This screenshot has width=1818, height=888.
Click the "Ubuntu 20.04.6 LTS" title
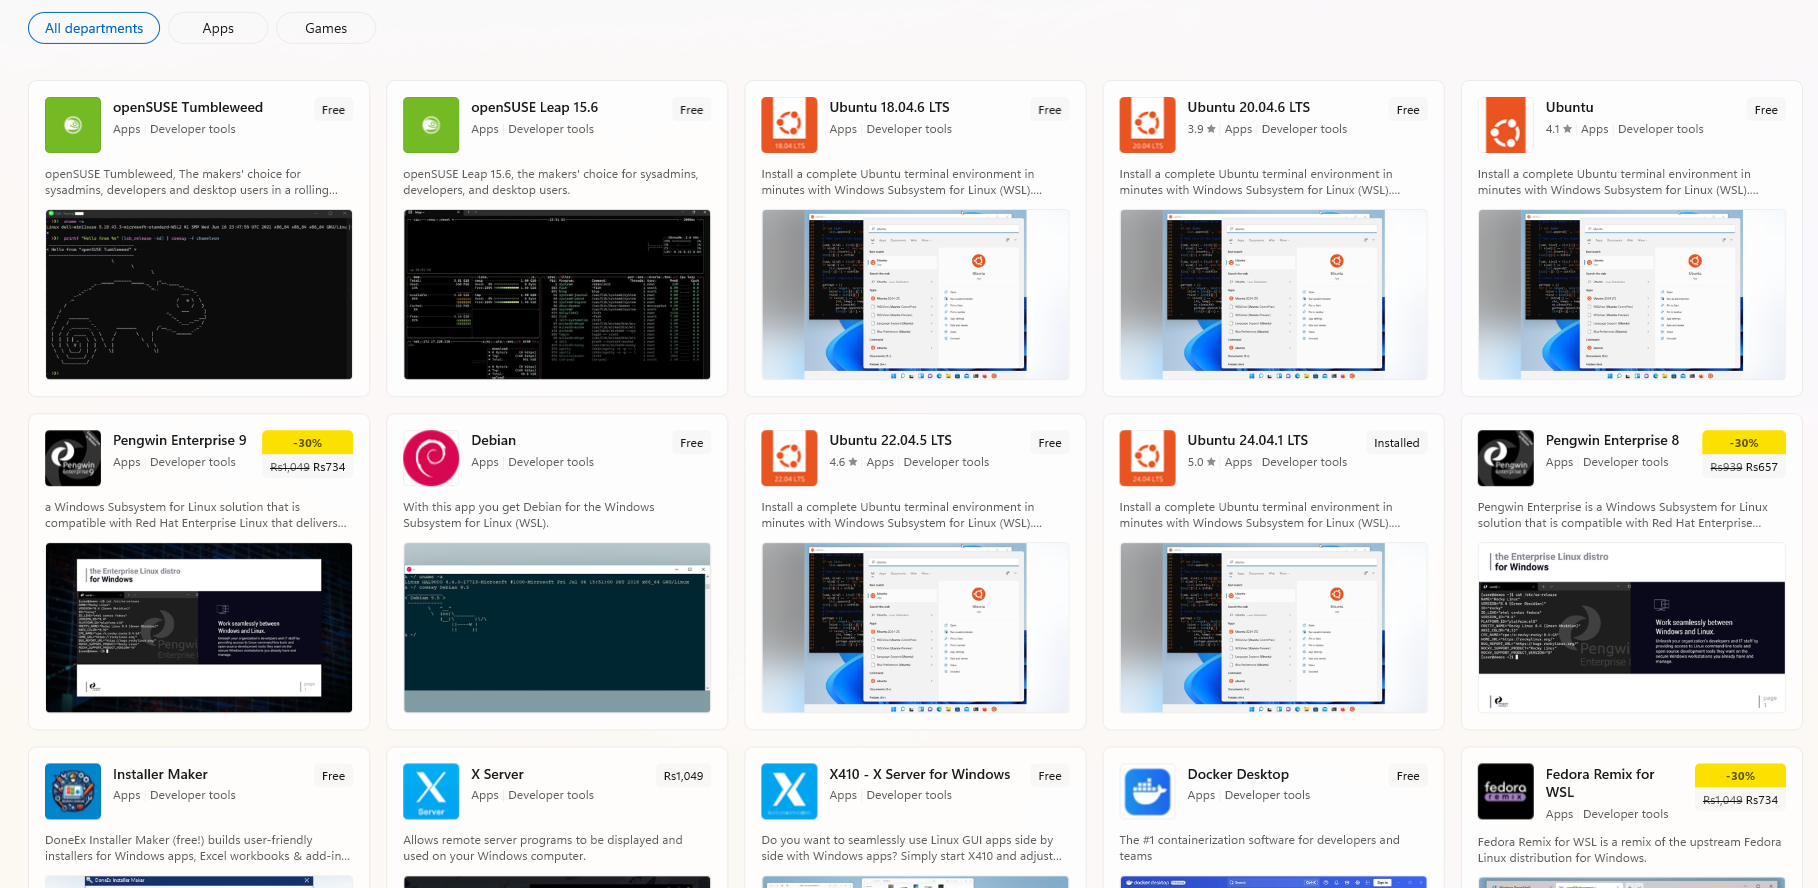pos(1248,108)
